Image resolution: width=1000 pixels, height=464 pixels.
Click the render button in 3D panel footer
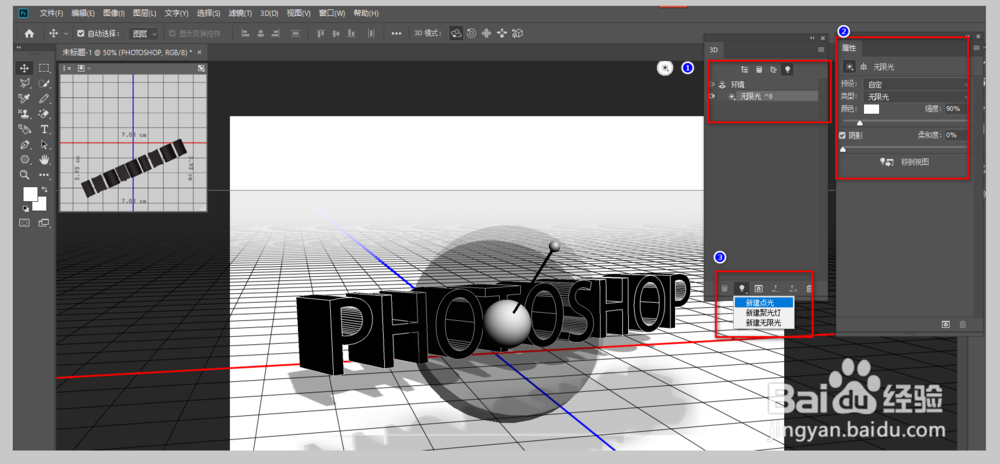[x=759, y=289]
